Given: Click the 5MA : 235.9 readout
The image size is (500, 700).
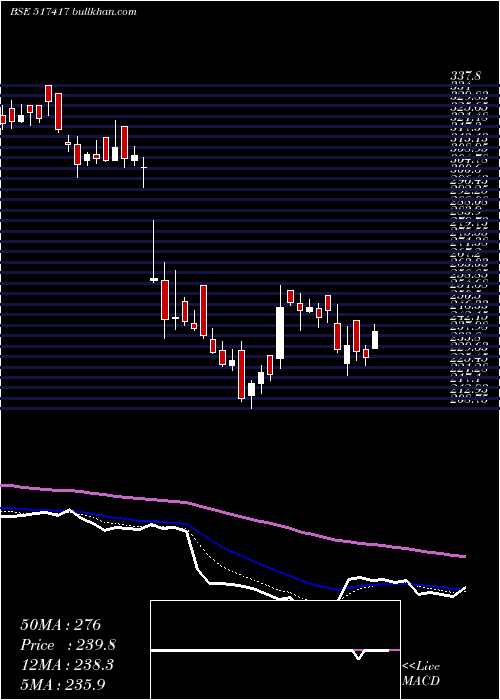Looking at the screenshot, I should [x=63, y=684].
